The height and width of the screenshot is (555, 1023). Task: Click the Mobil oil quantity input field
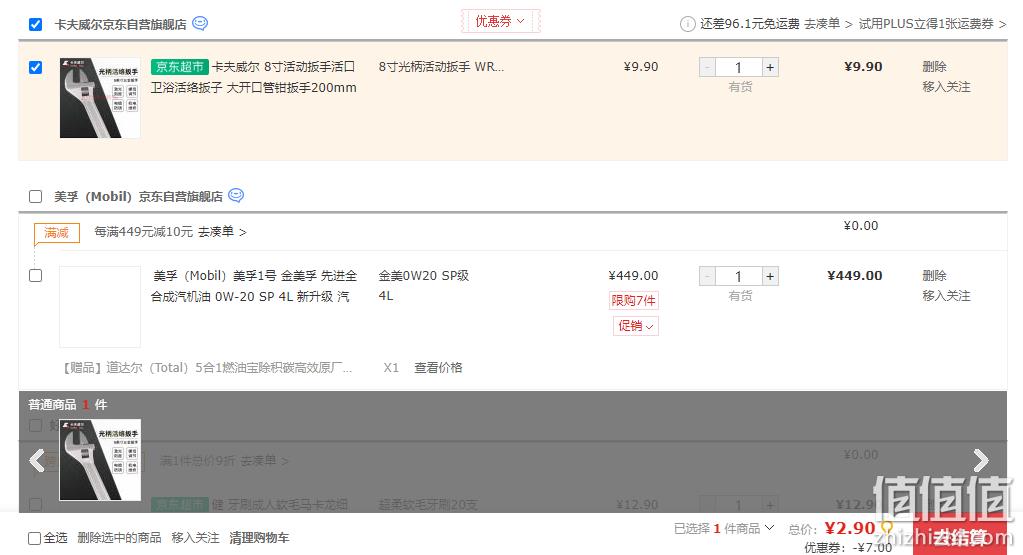(739, 276)
